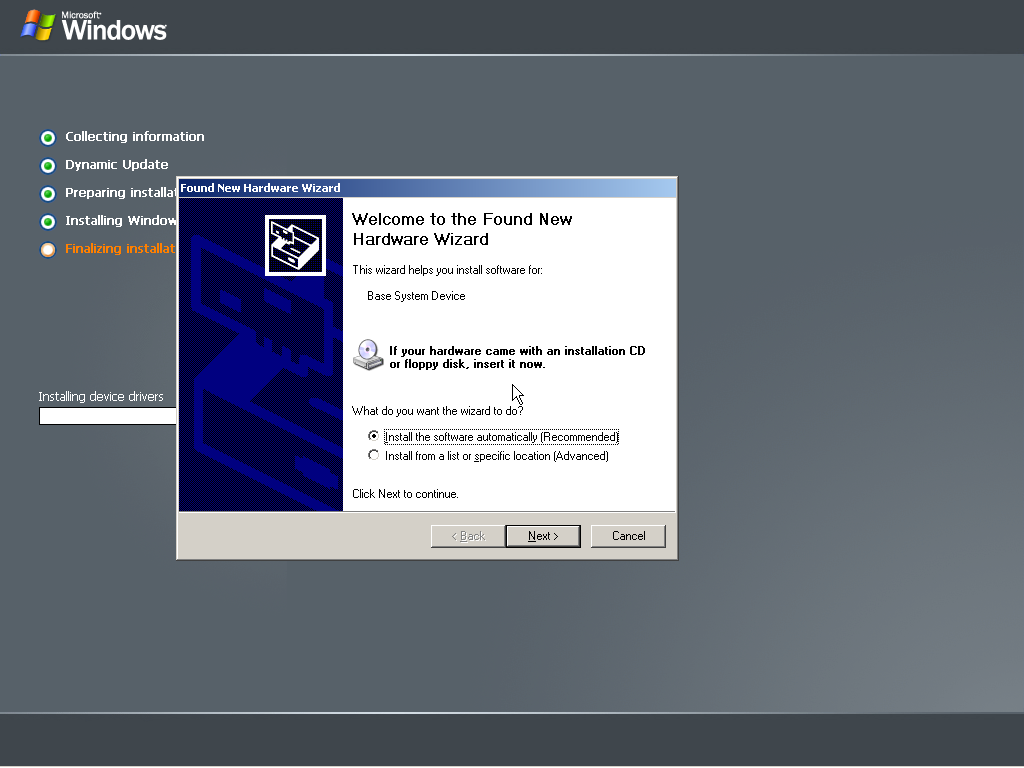Click the hardware card wizard icon
The height and width of the screenshot is (768, 1024).
click(295, 246)
